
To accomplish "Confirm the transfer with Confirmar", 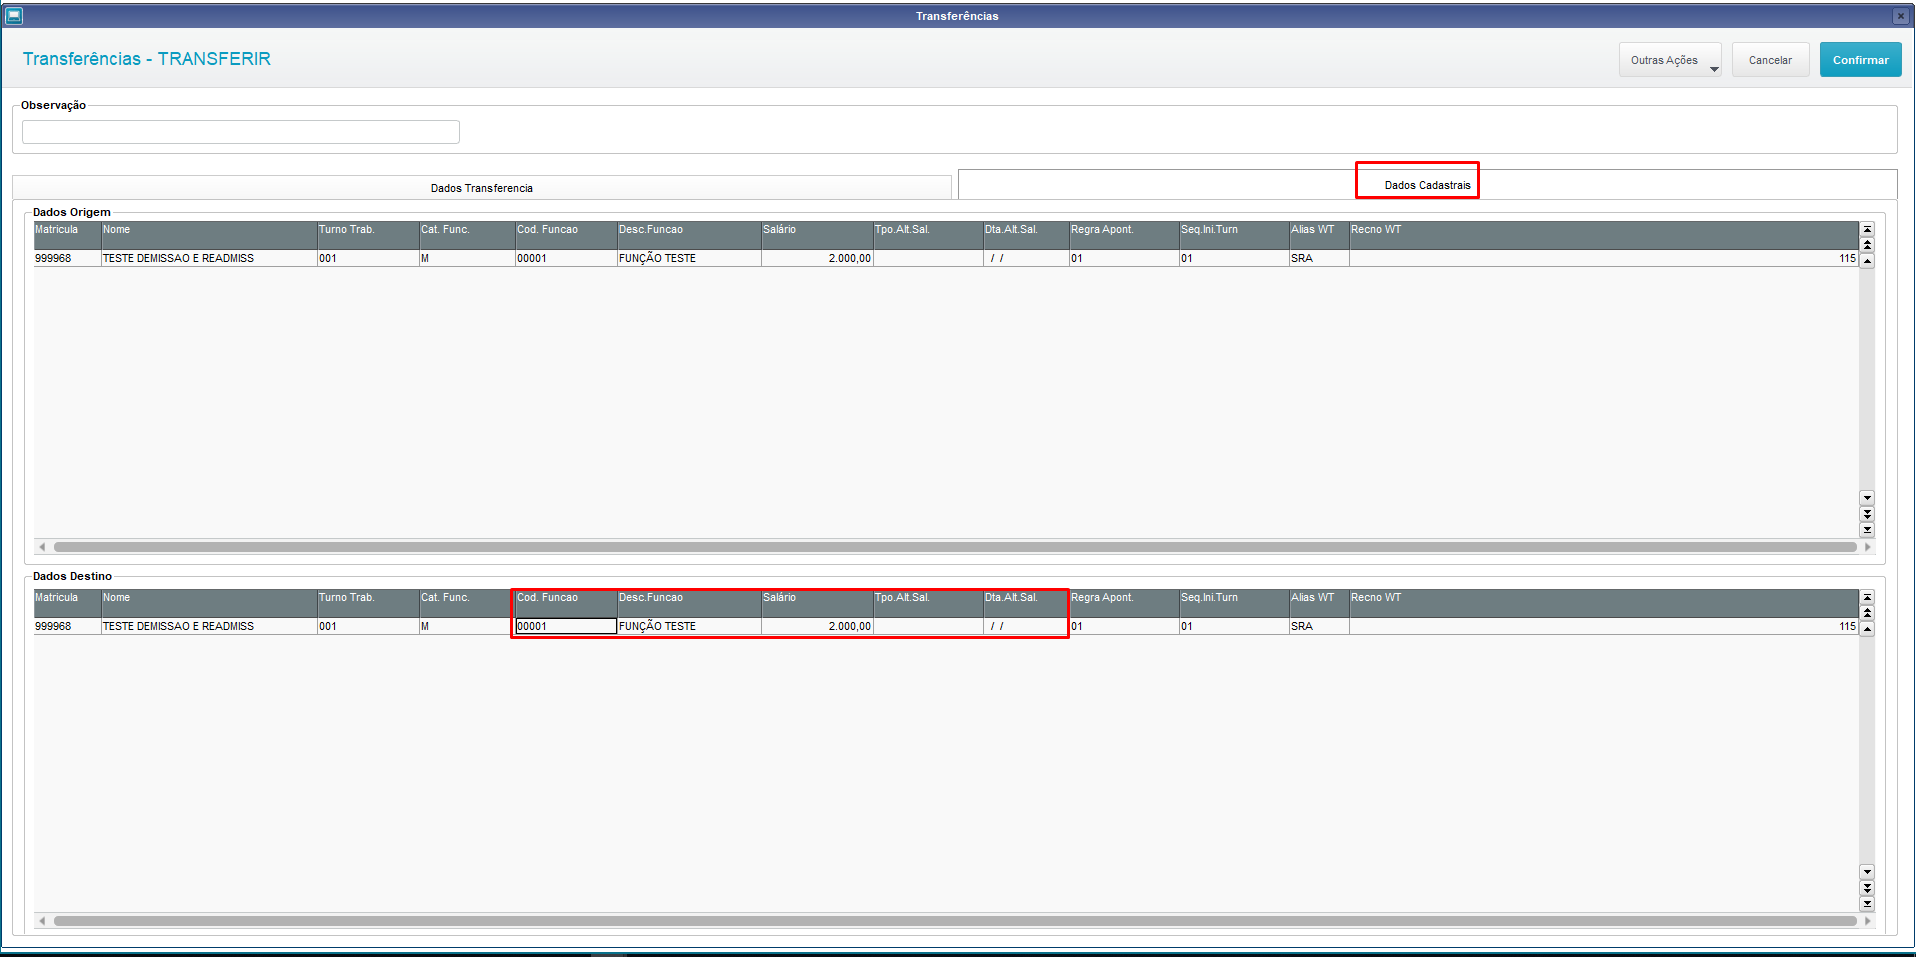I will click(1860, 60).
